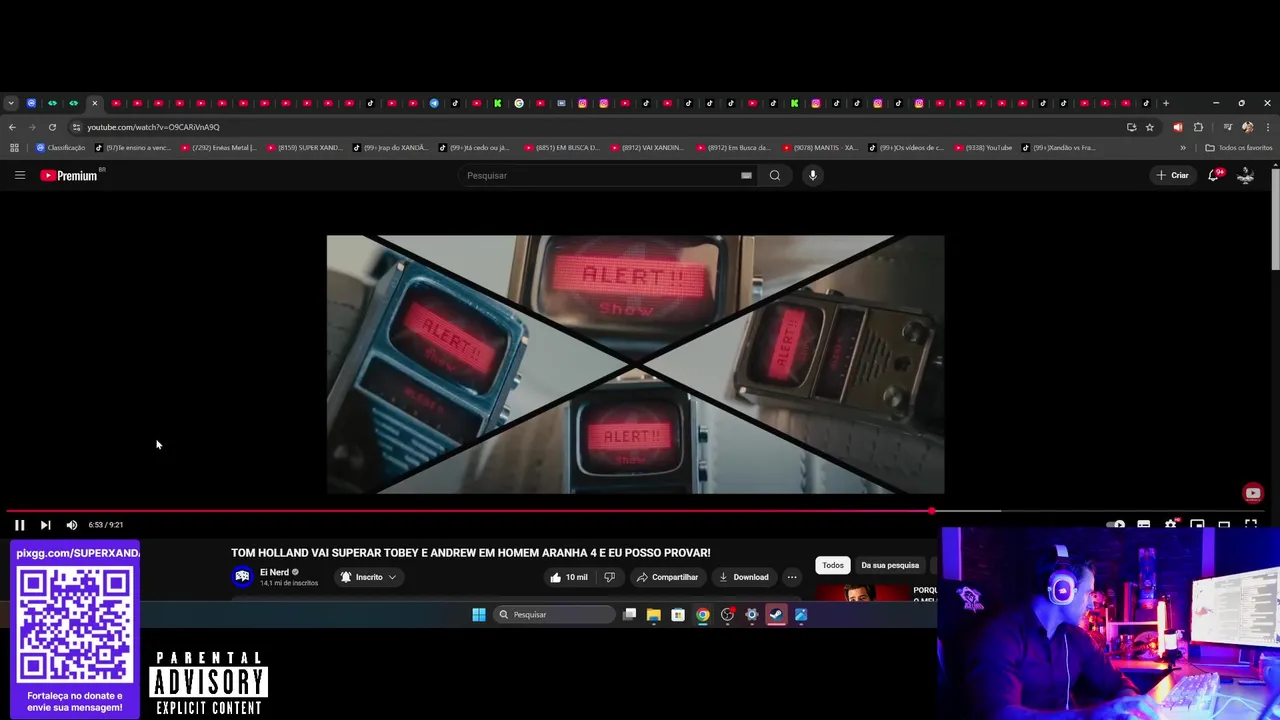This screenshot has width=1280, height=720.
Task: Click the youtube.com address bar URL
Action: pyautogui.click(x=153, y=127)
